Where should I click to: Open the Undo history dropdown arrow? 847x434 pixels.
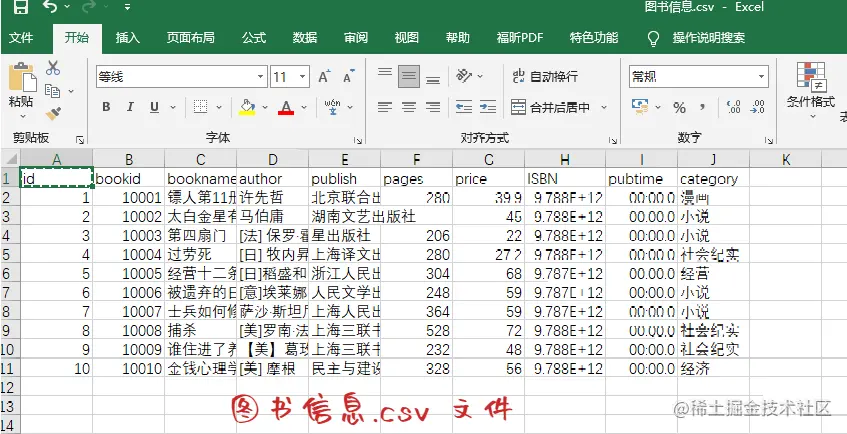coord(67,7)
